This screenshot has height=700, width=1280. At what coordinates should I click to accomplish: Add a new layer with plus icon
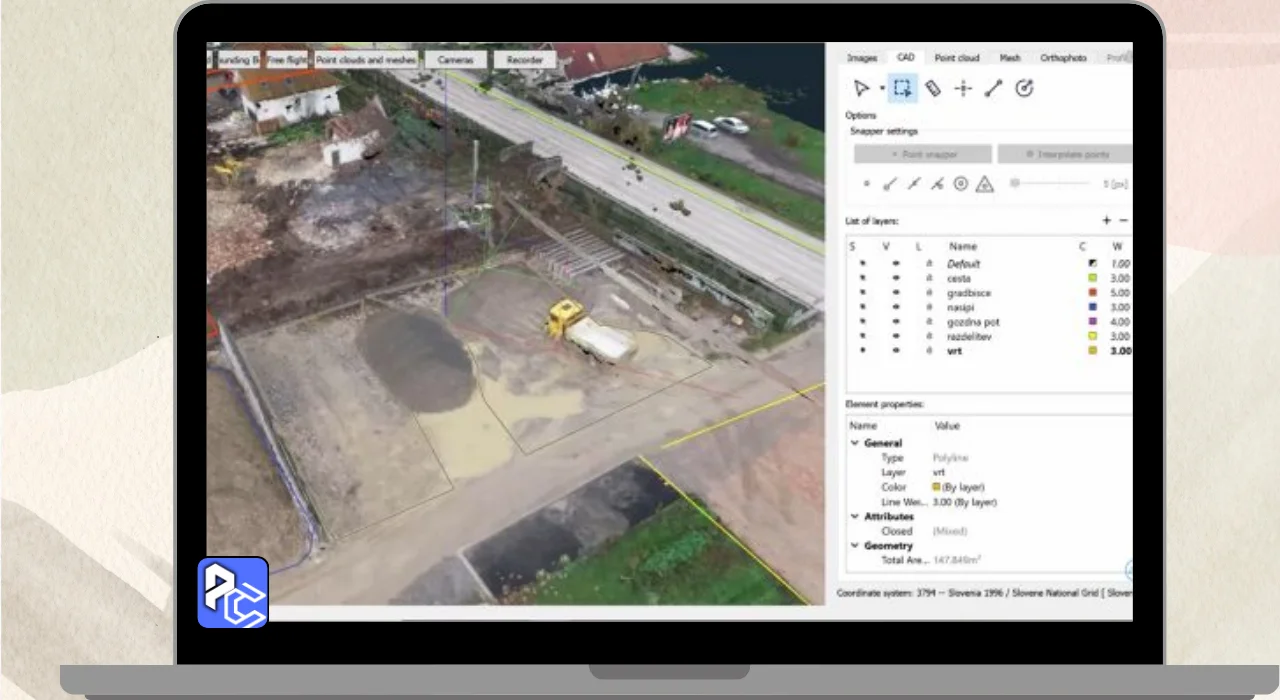coord(1106,221)
